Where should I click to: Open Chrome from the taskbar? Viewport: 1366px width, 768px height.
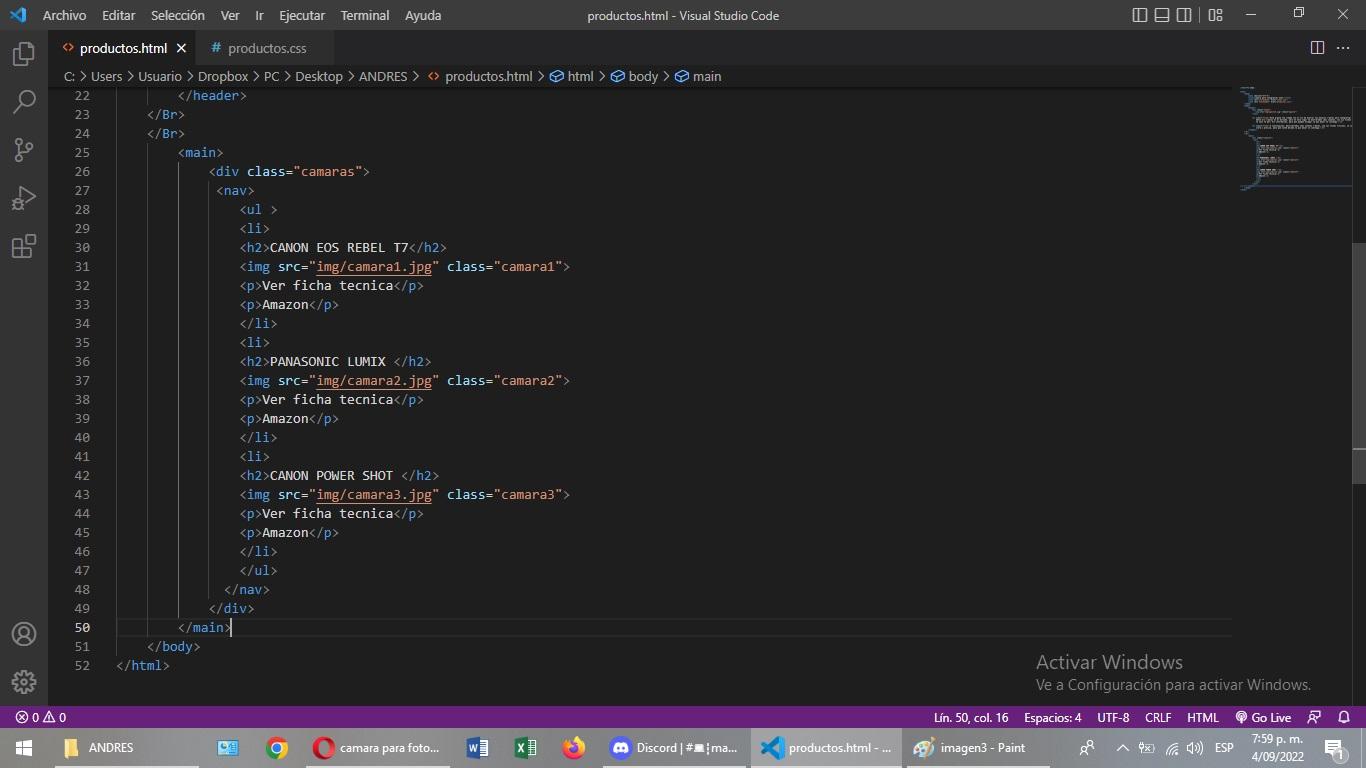(277, 748)
